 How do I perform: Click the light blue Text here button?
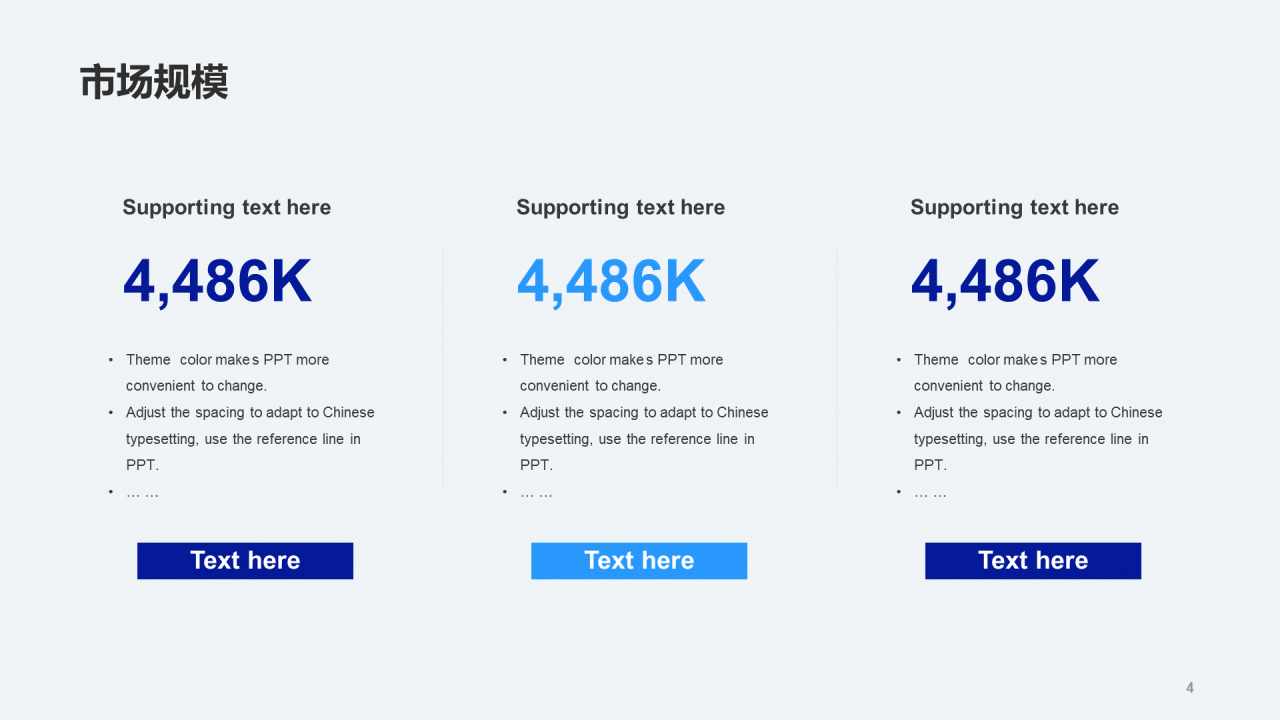pos(639,561)
